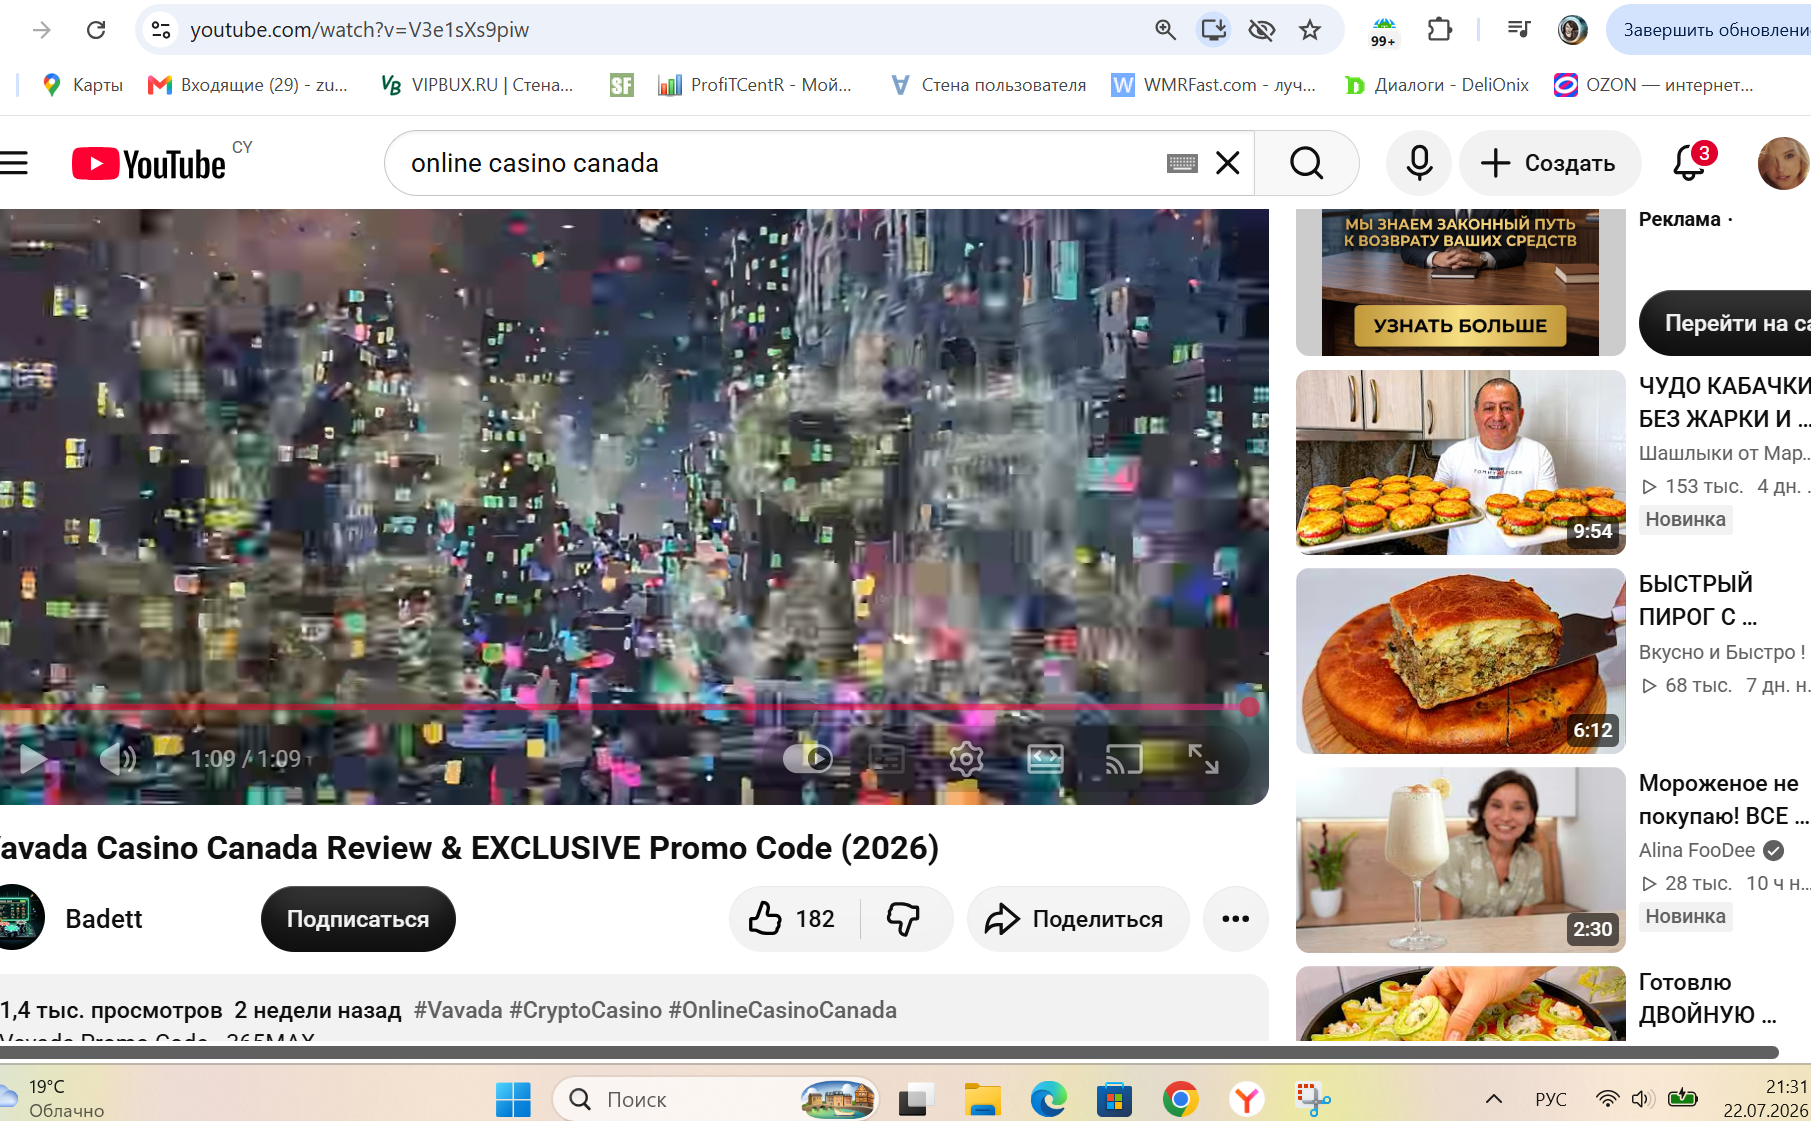Image resolution: width=1811 pixels, height=1121 pixels.
Task: Open the Windows Start menu
Action: point(514,1100)
